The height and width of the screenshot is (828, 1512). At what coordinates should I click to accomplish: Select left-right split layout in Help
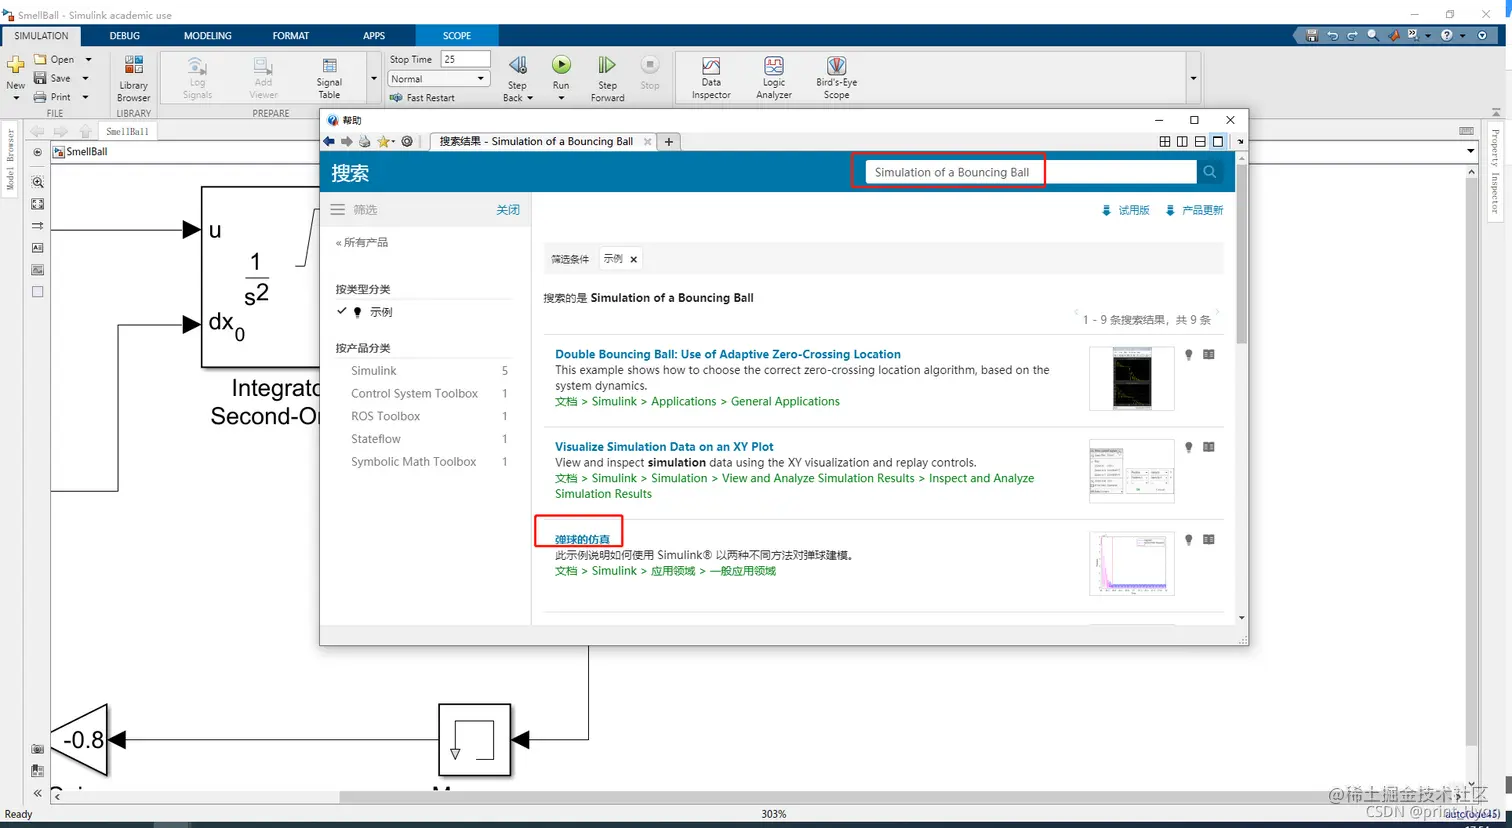click(x=1182, y=141)
